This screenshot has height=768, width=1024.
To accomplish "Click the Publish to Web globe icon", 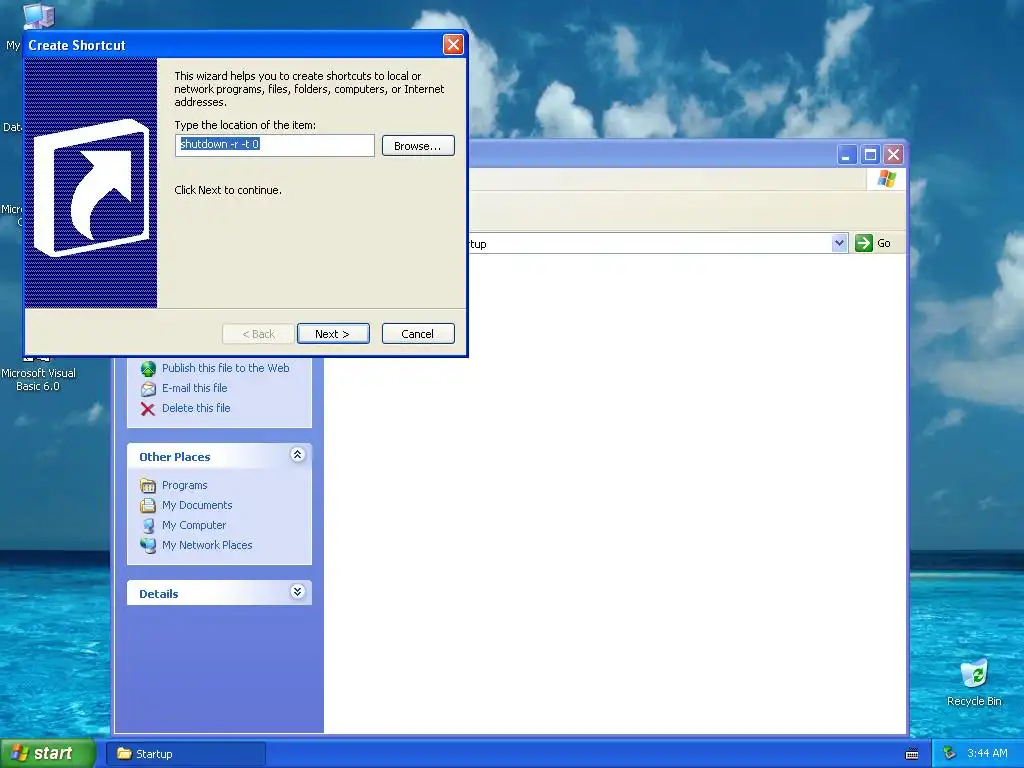I will [x=148, y=369].
